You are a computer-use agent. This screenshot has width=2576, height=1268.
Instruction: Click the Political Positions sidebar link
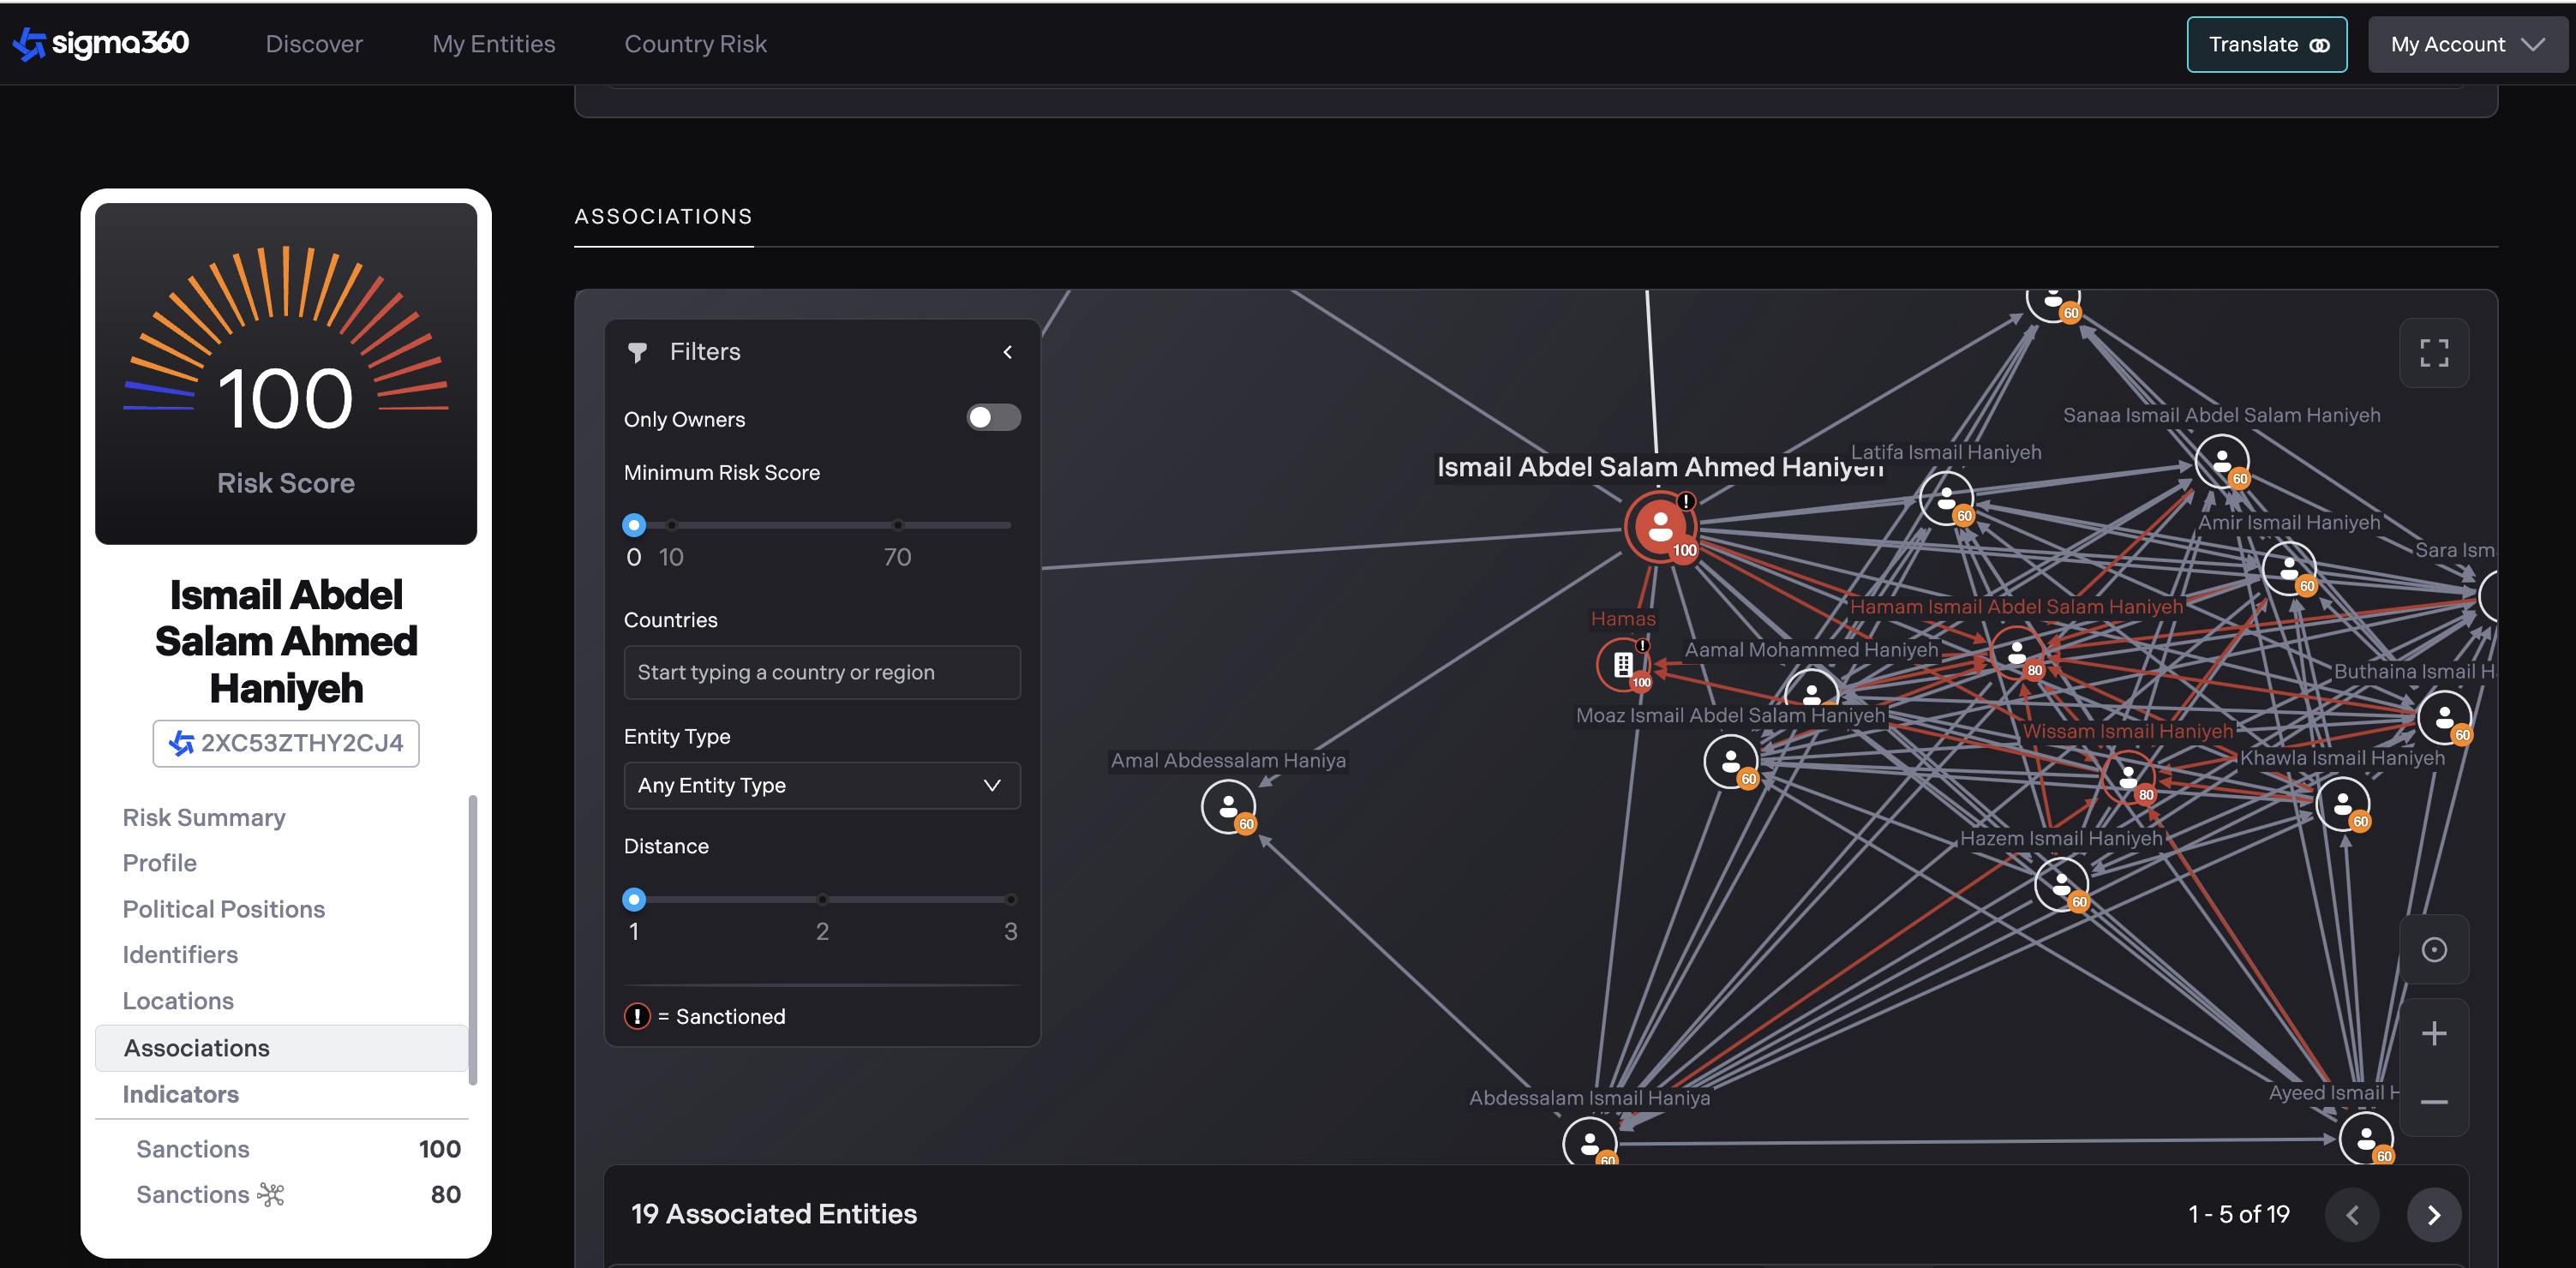[223, 909]
